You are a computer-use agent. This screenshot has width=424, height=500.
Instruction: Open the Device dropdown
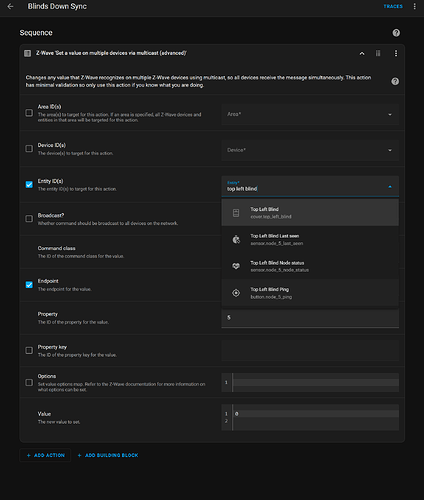click(310, 150)
